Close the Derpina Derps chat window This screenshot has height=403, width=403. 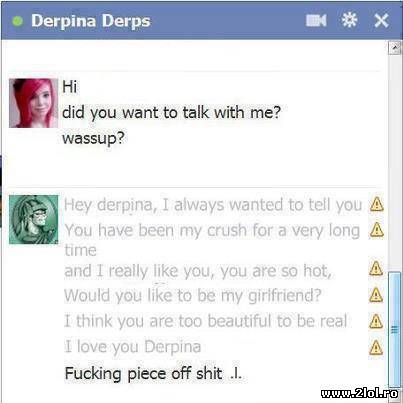click(x=381, y=21)
